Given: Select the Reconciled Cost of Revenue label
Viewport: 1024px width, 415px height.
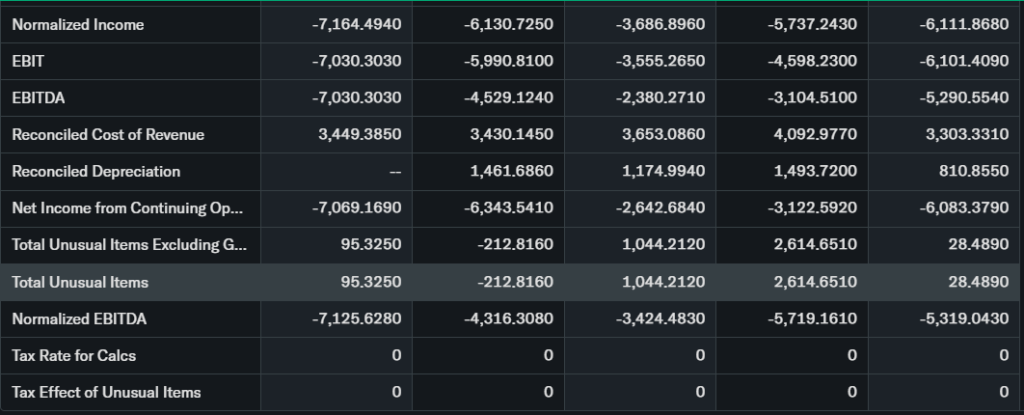Looking at the screenshot, I should 108,135.
